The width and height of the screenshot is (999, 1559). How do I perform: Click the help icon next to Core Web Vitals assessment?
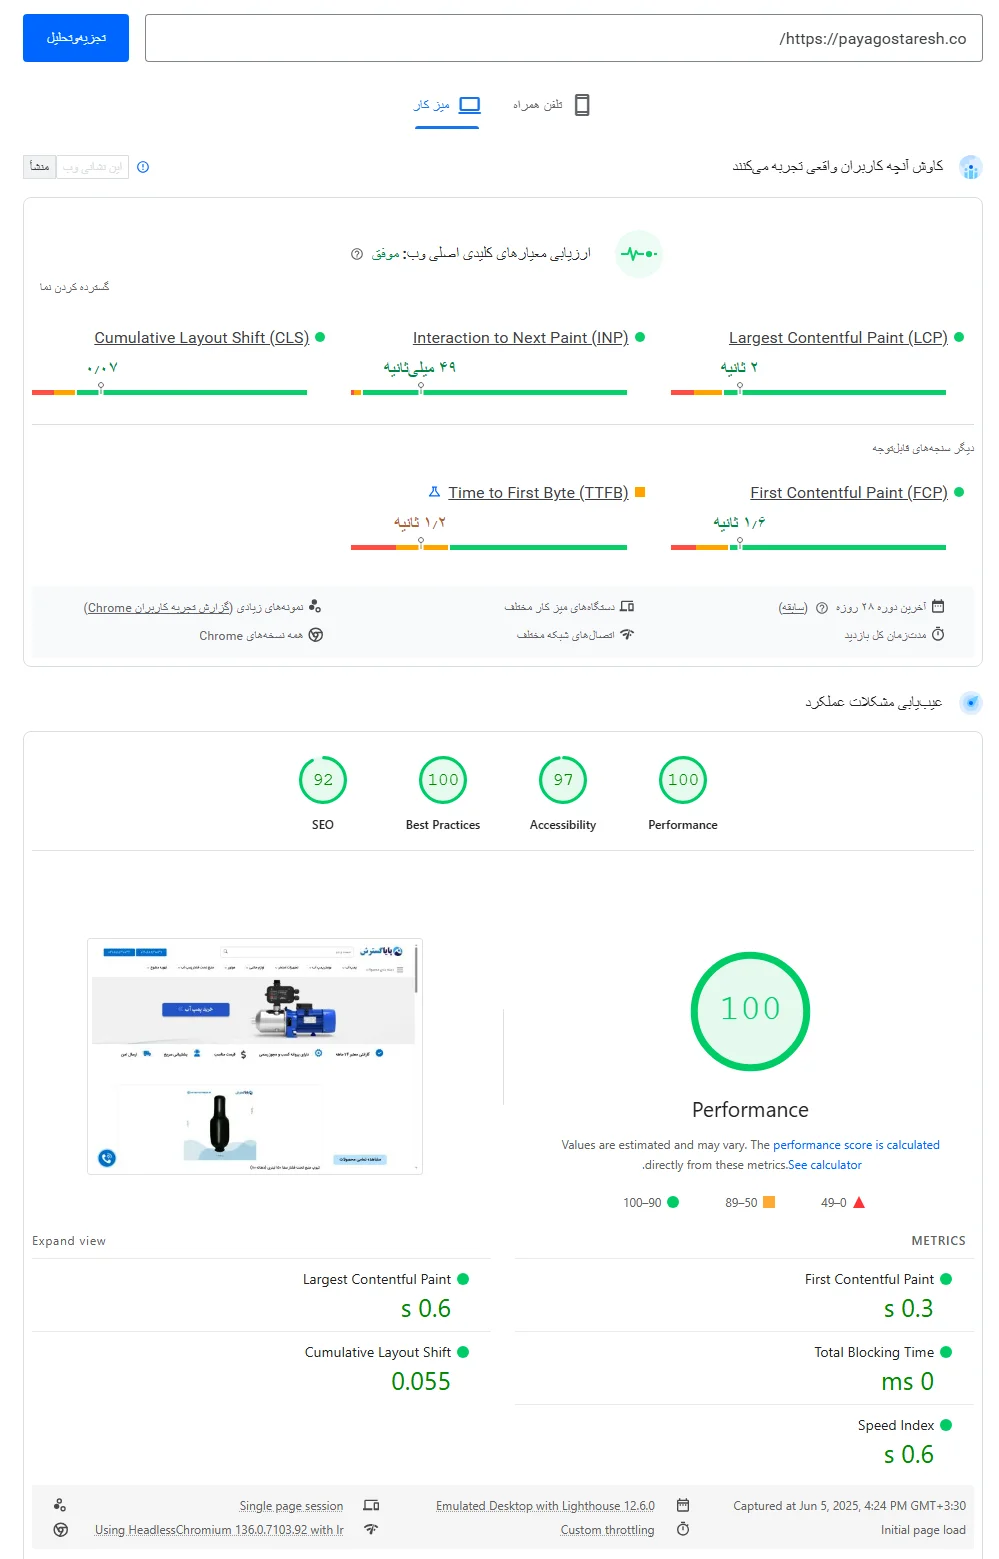(x=356, y=254)
